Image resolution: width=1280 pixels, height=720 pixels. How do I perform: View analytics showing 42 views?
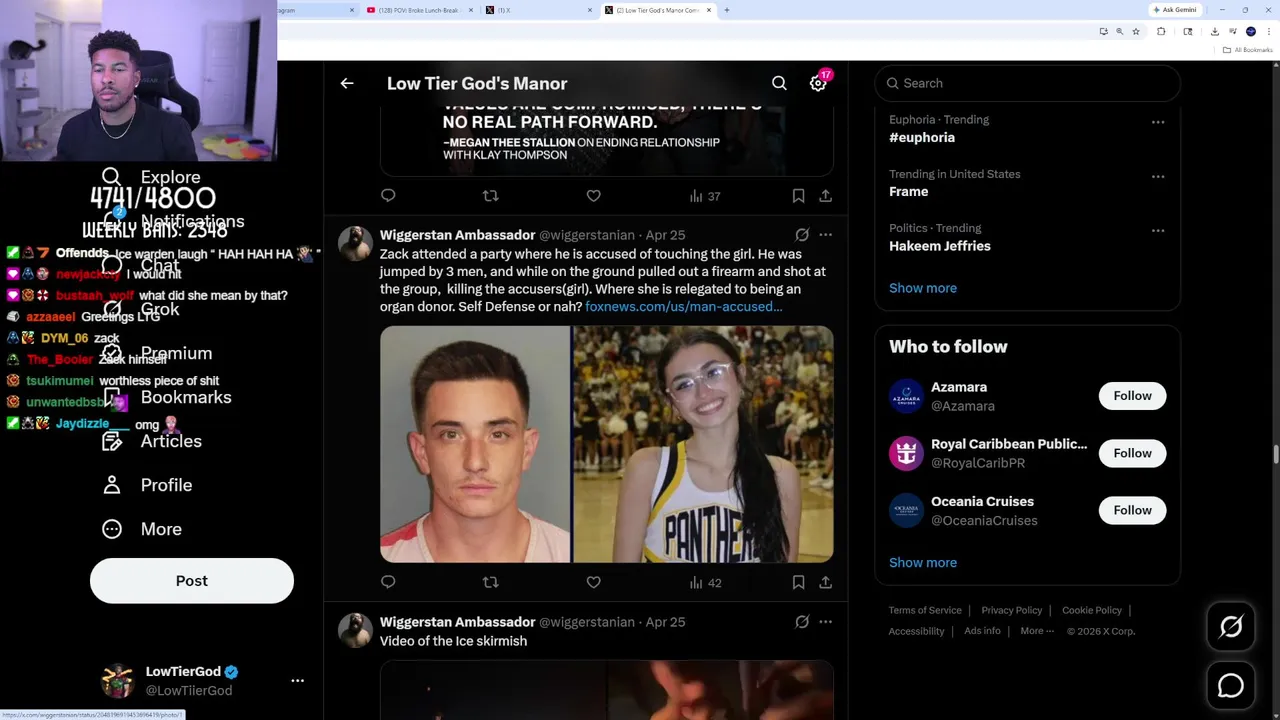click(705, 582)
